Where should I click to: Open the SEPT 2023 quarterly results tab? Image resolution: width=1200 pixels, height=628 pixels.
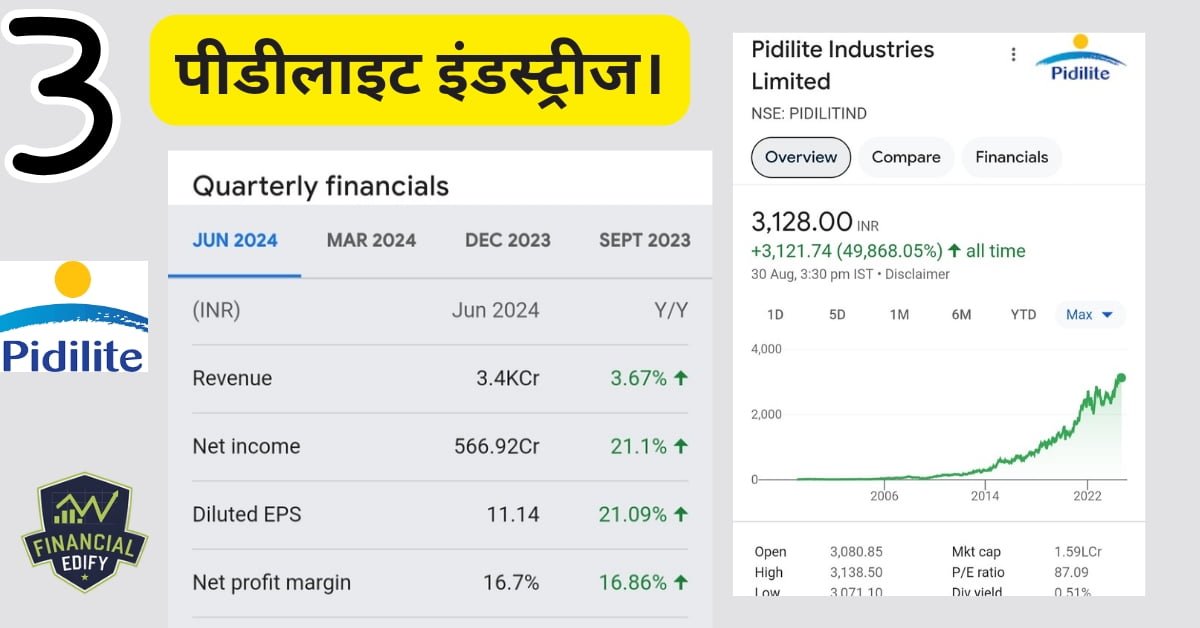[644, 240]
